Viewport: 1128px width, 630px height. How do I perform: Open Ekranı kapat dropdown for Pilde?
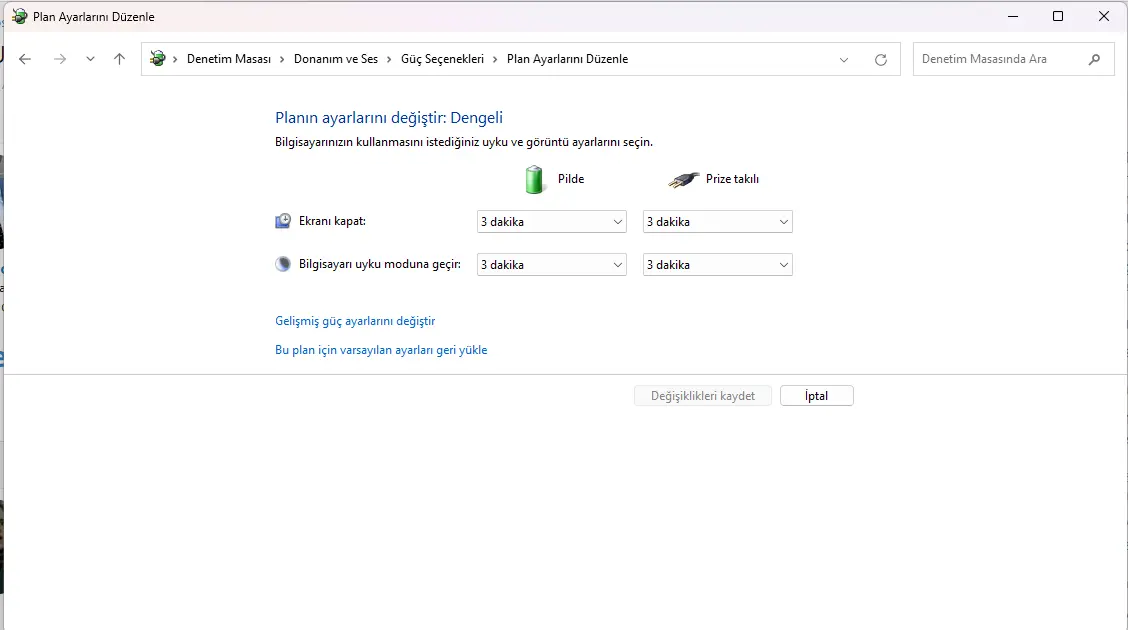pos(552,222)
